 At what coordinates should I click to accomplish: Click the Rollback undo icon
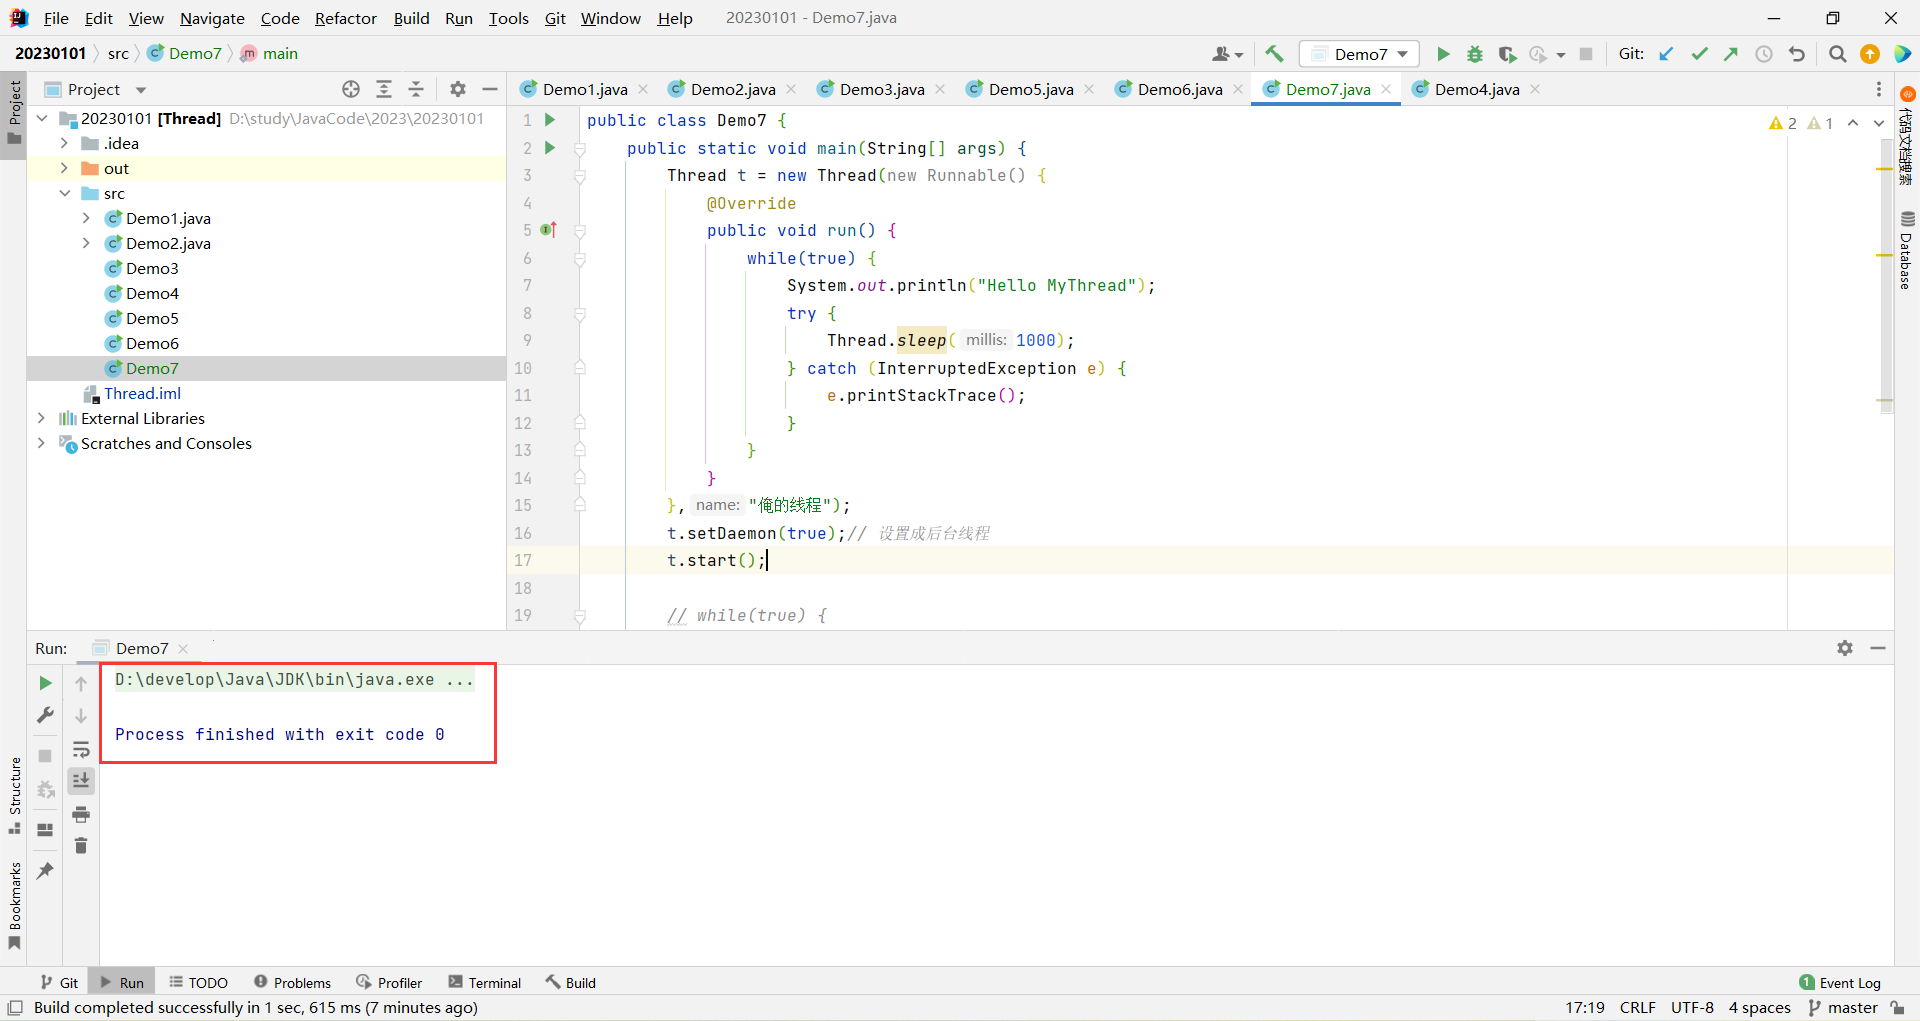pyautogui.click(x=1797, y=54)
